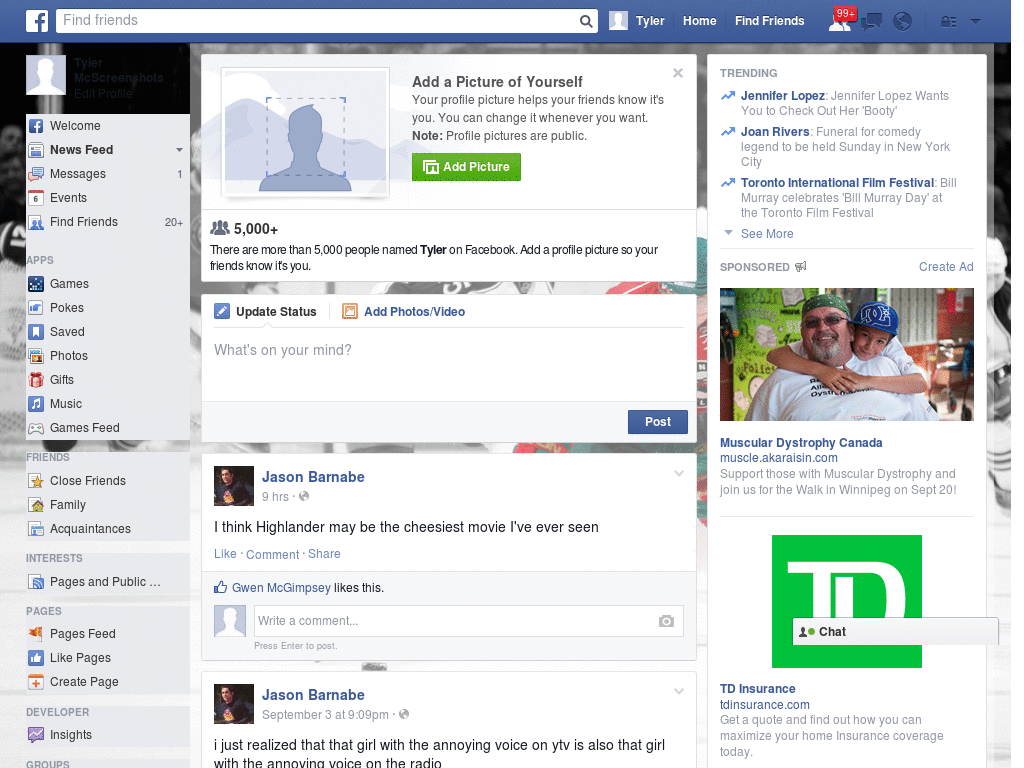This screenshot has width=1024, height=768.
Task: Open the Acquaintances list icon
Action: point(36,529)
